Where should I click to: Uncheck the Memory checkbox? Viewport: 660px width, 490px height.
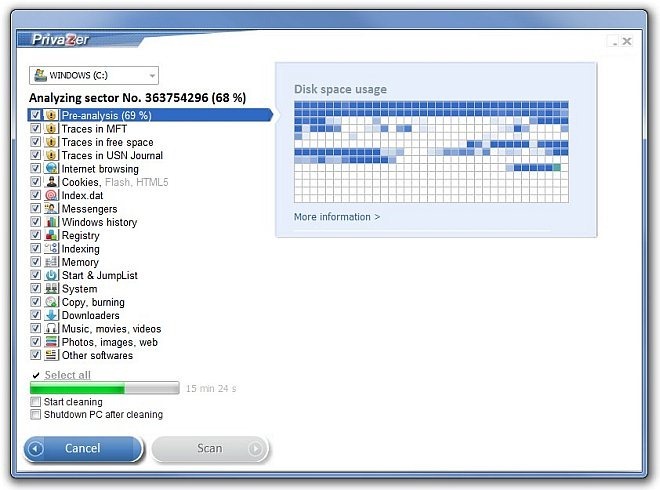pos(35,261)
